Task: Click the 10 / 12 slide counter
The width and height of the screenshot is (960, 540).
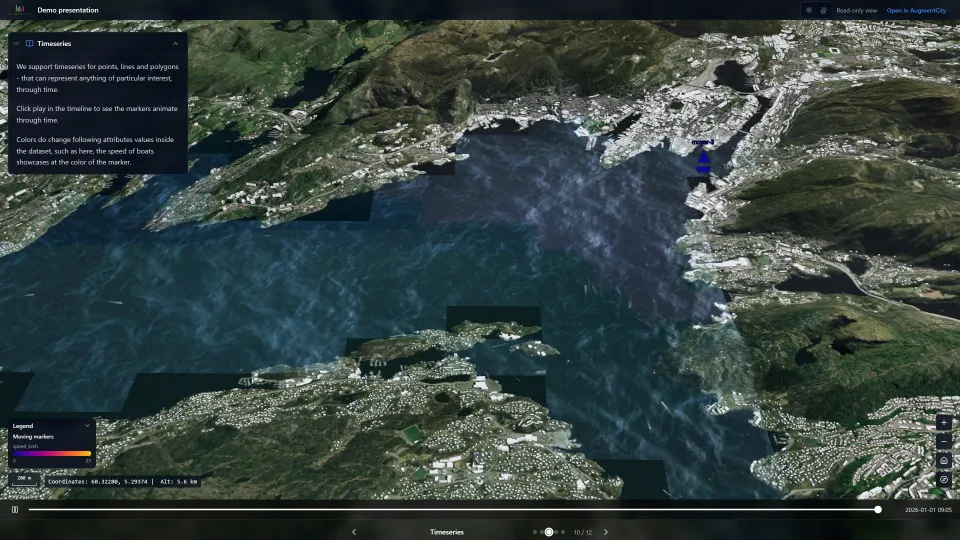Action: click(583, 533)
